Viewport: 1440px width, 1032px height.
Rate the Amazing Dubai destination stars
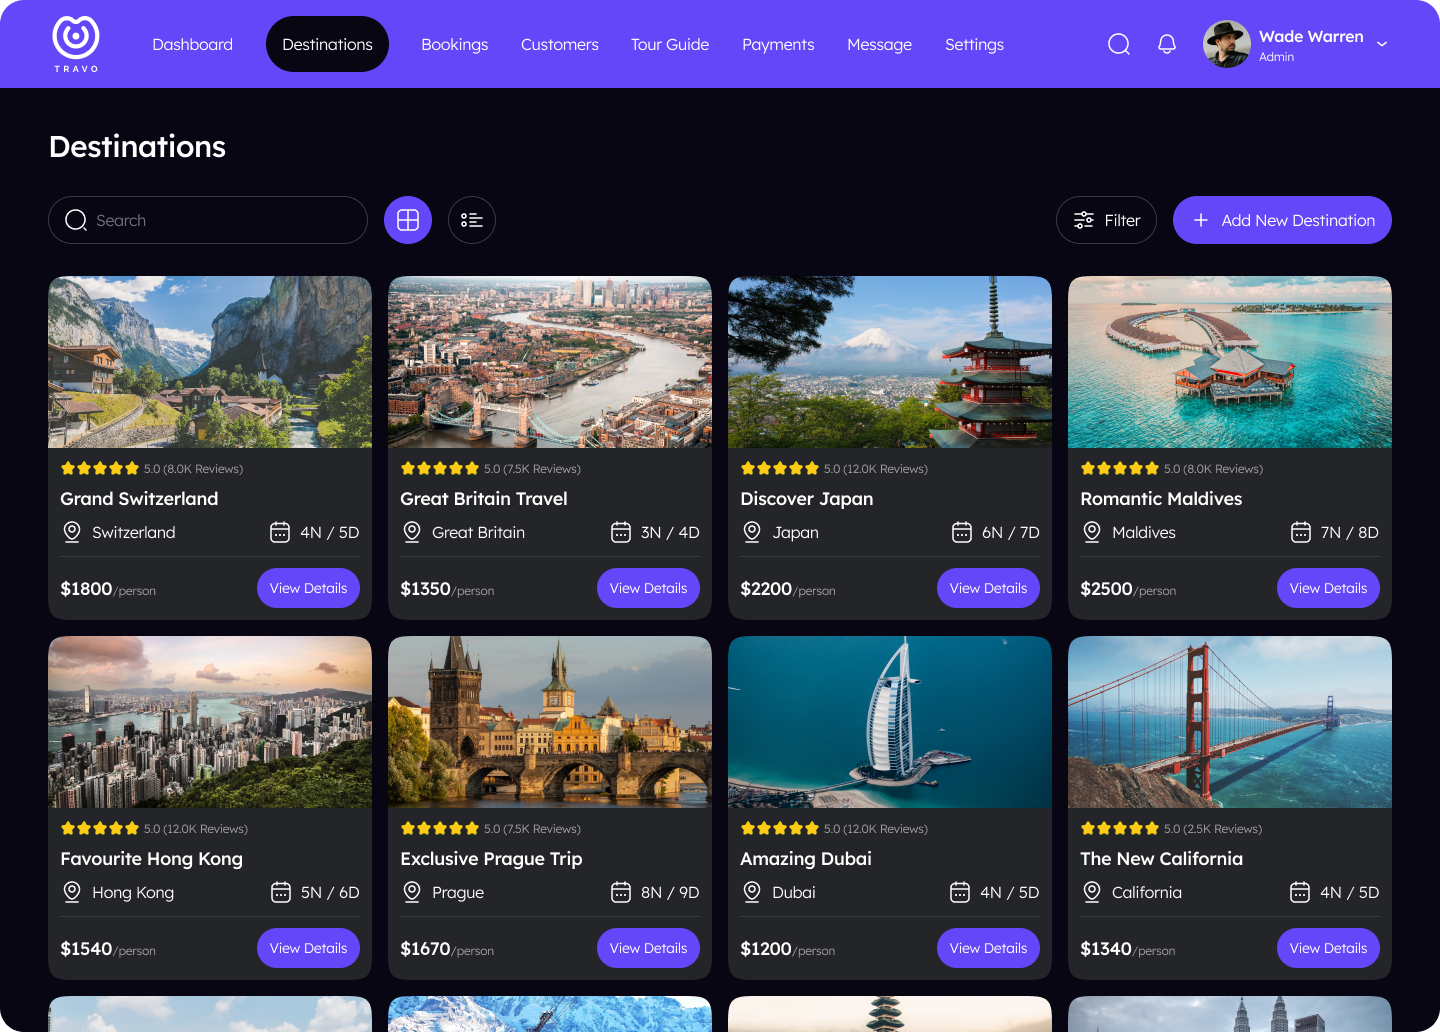[780, 828]
